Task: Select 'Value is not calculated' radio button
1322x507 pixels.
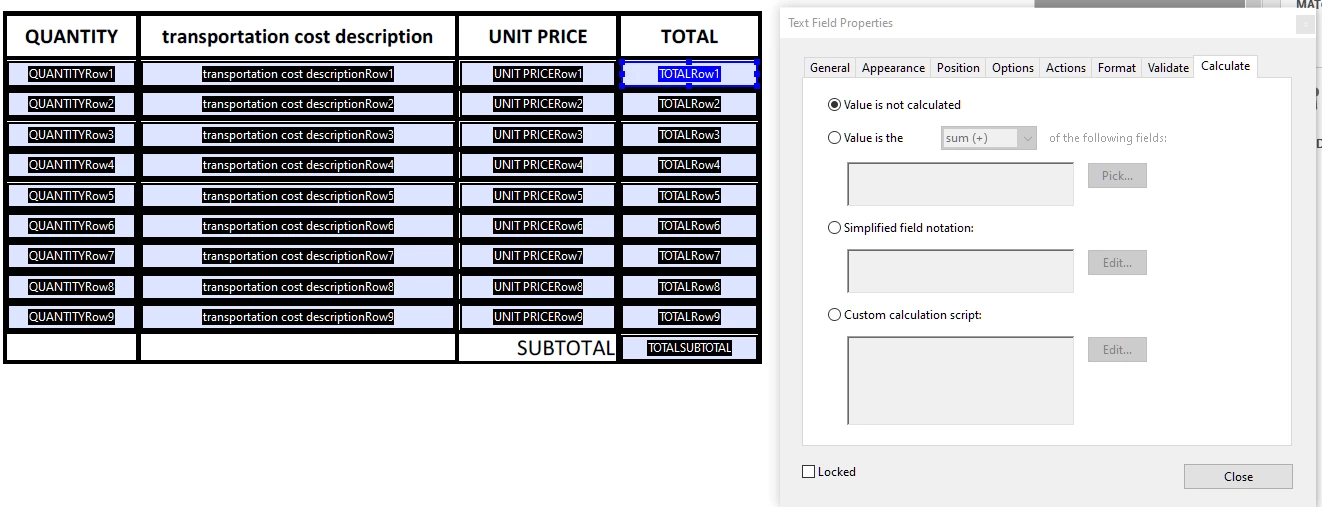Action: [834, 105]
